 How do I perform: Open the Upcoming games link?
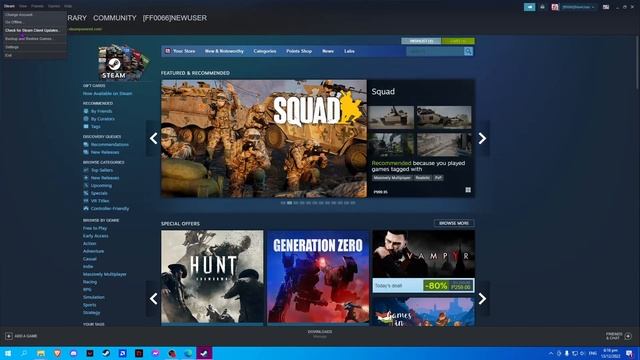coord(101,186)
